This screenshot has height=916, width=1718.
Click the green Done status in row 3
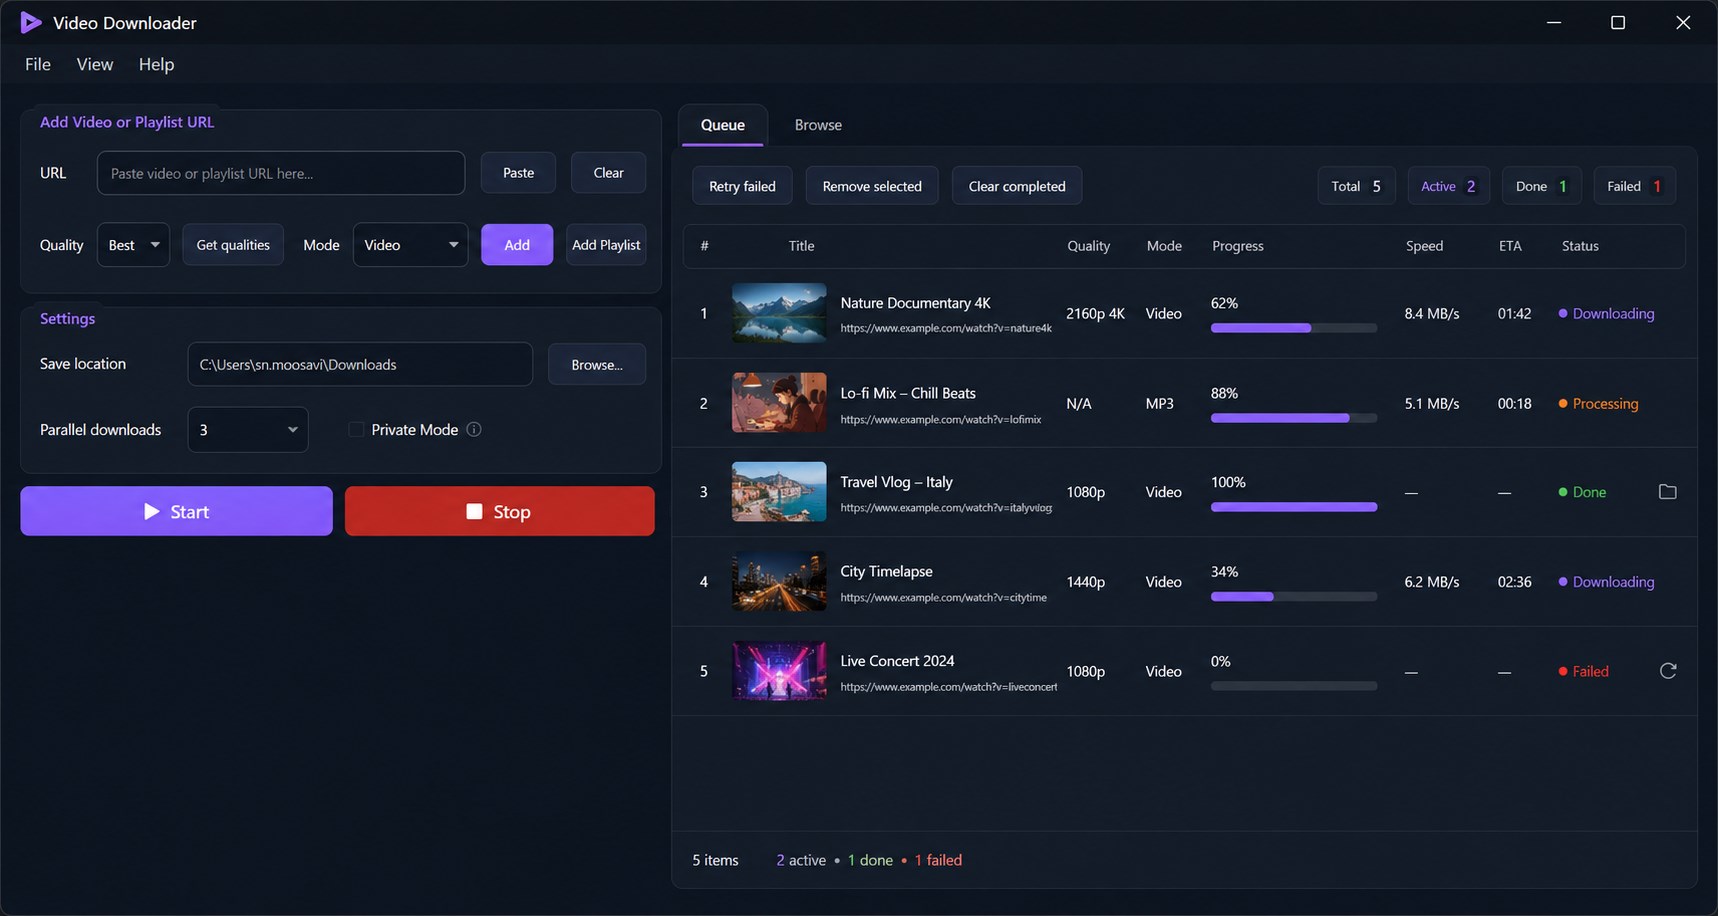(x=1582, y=492)
